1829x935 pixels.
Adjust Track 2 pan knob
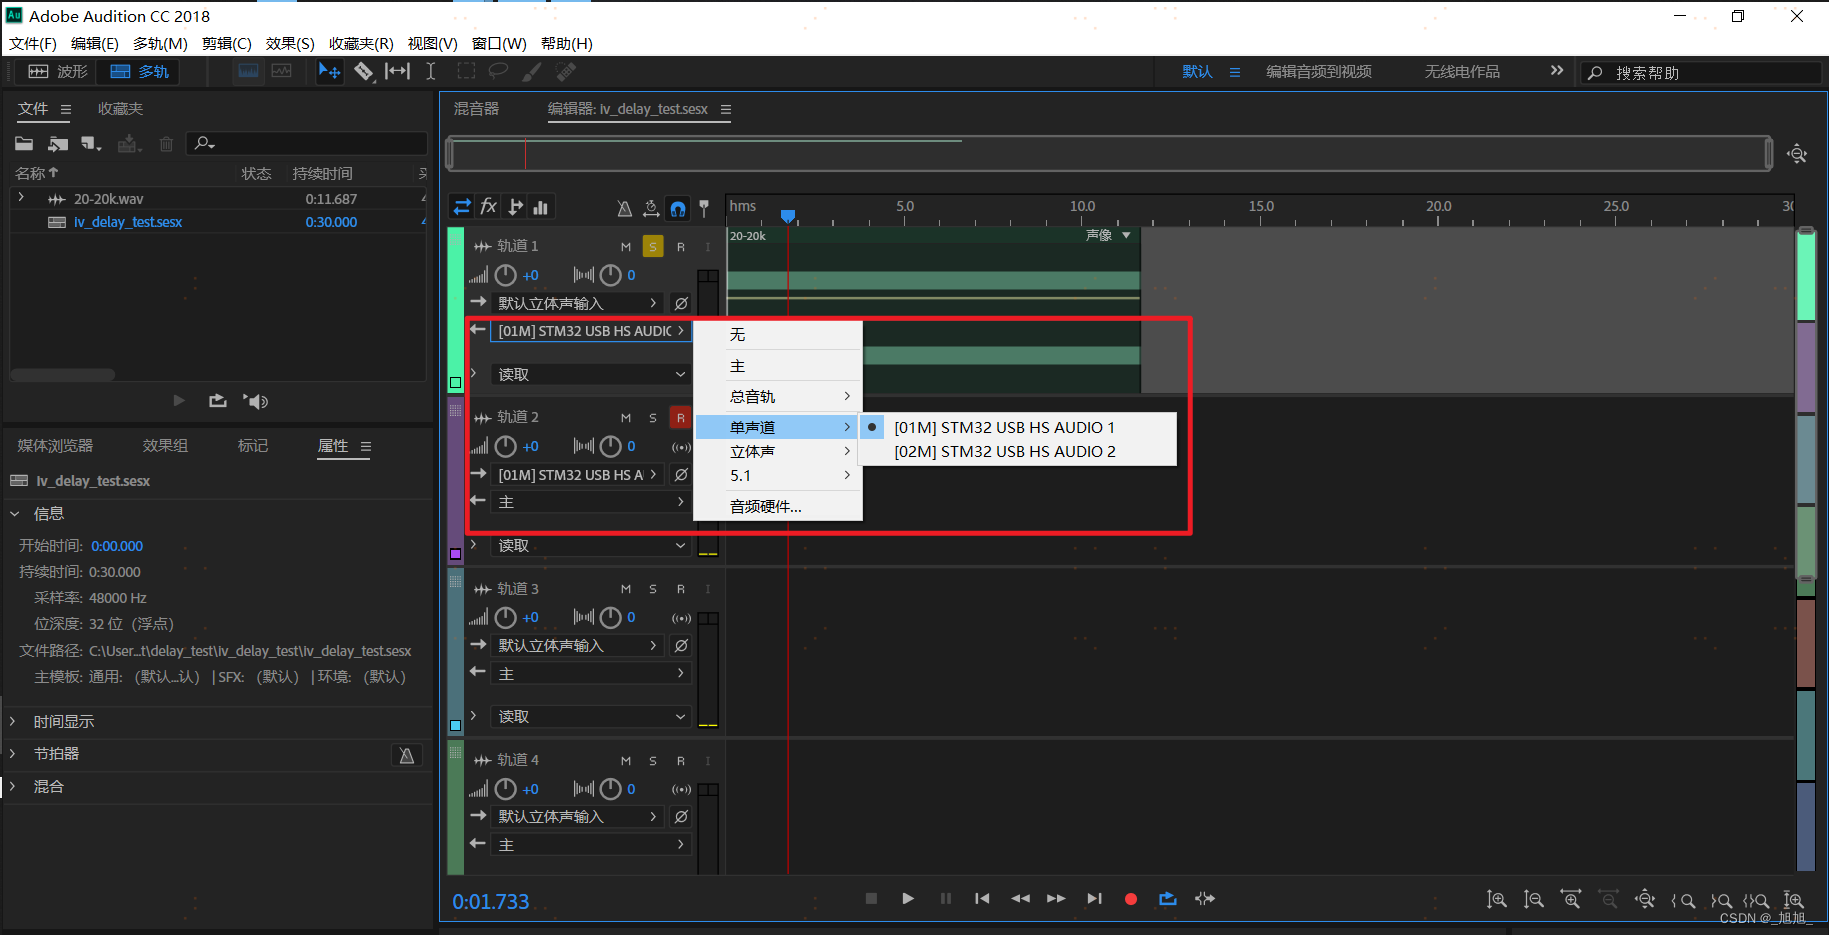[x=610, y=446]
